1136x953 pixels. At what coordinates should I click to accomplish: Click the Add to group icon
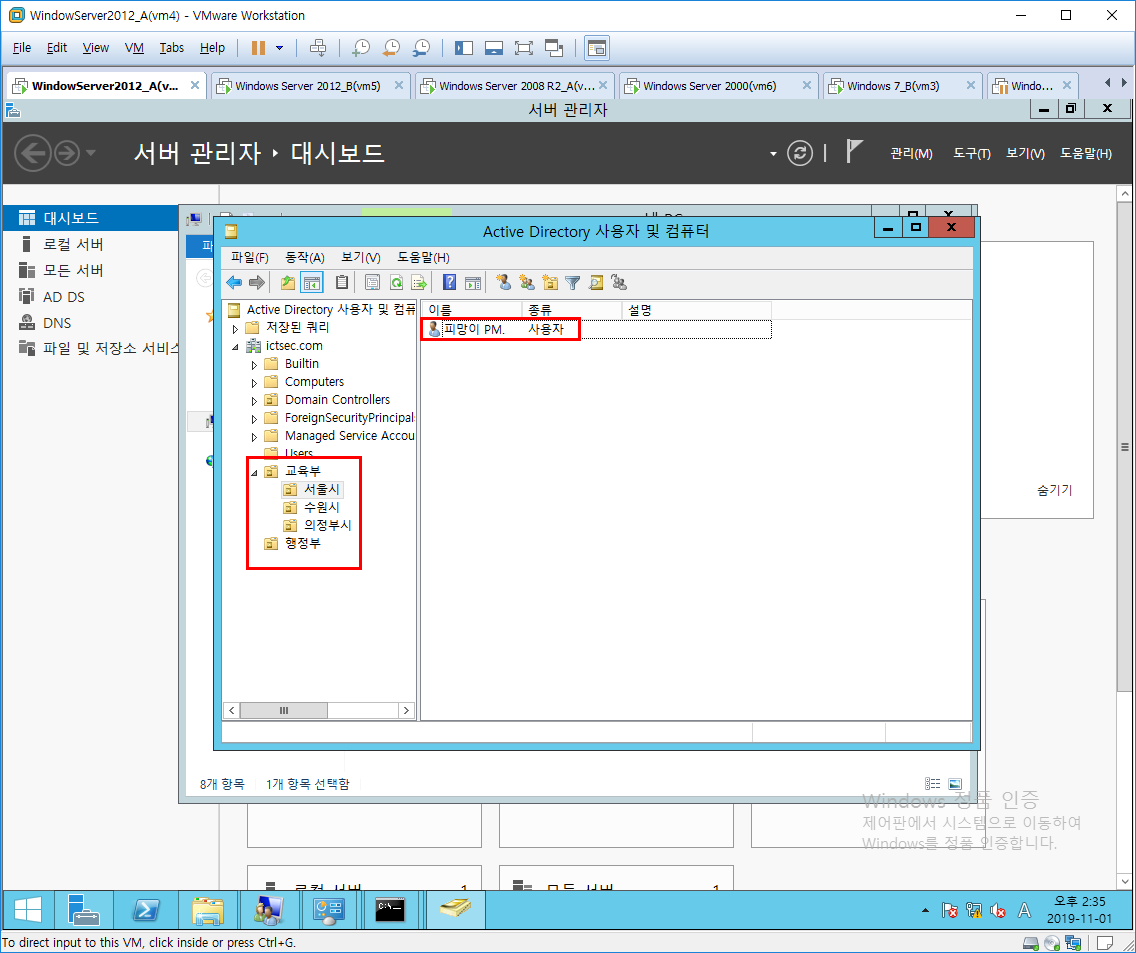619,283
